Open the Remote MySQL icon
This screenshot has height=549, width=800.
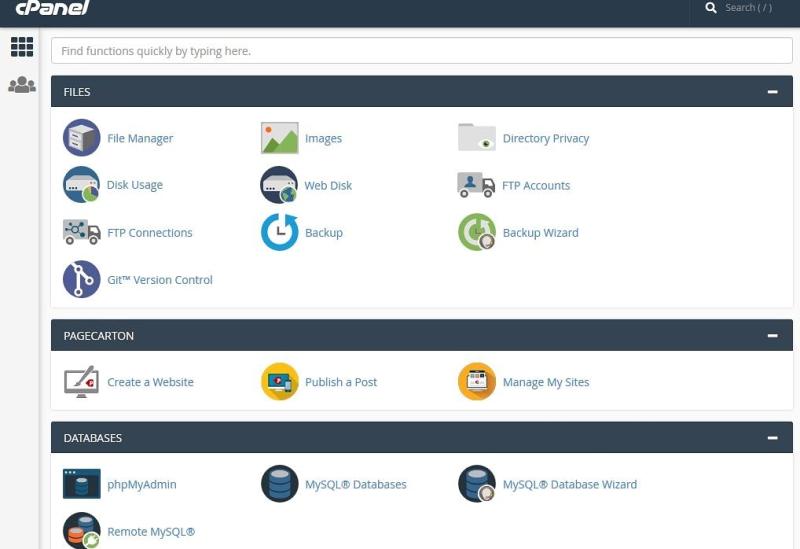82,531
